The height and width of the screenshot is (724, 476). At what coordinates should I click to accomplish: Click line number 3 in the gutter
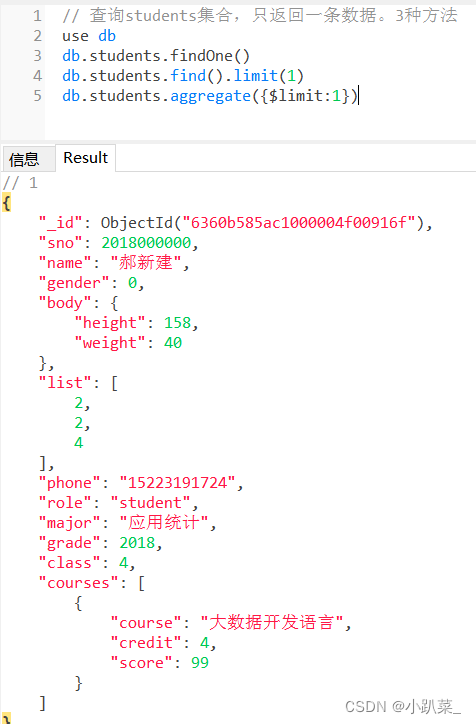pos(37,56)
